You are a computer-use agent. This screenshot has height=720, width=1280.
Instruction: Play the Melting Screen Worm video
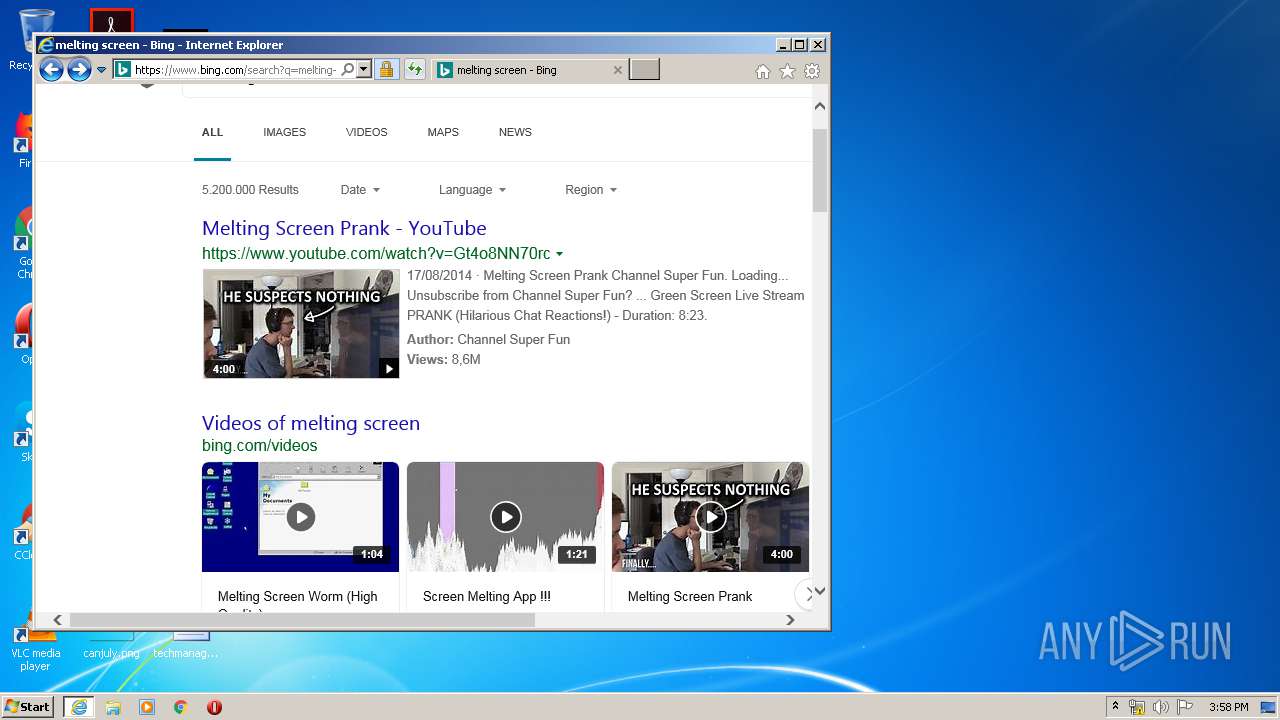click(300, 517)
